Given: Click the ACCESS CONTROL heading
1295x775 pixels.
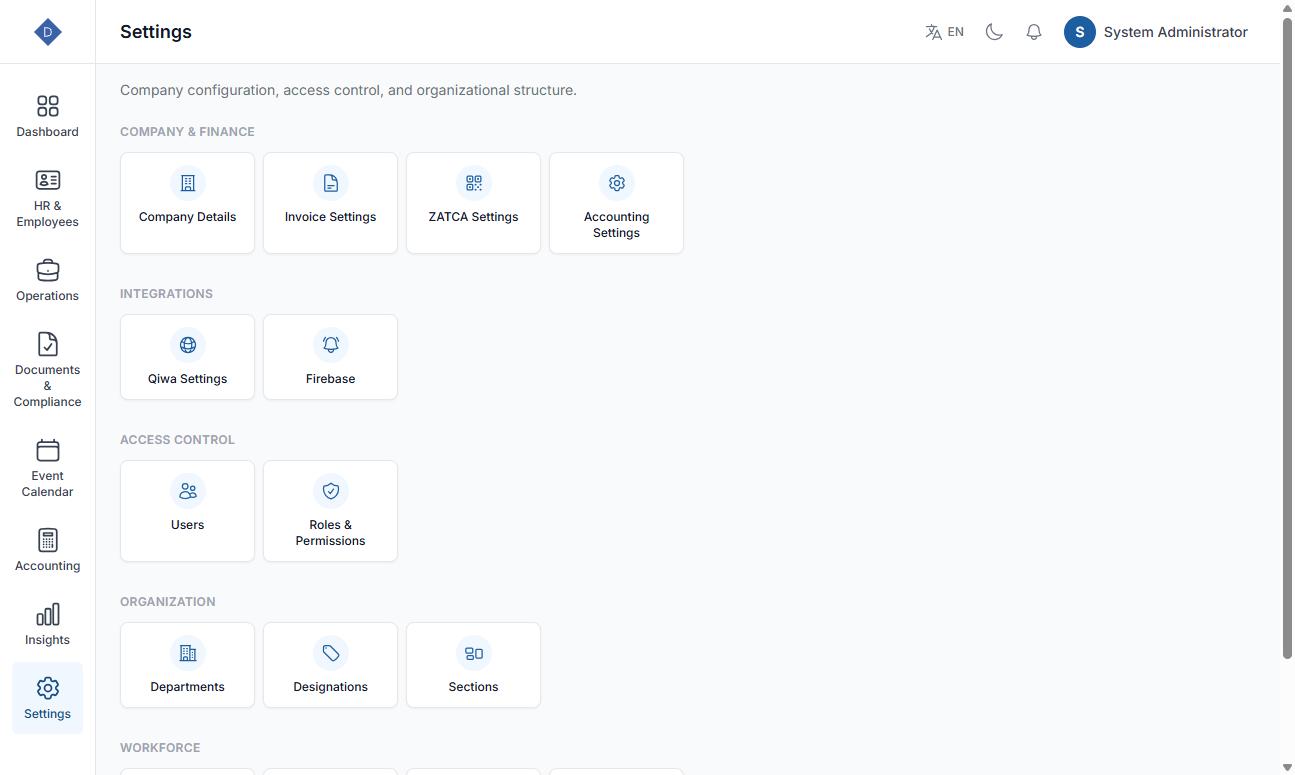Looking at the screenshot, I should (x=177, y=440).
